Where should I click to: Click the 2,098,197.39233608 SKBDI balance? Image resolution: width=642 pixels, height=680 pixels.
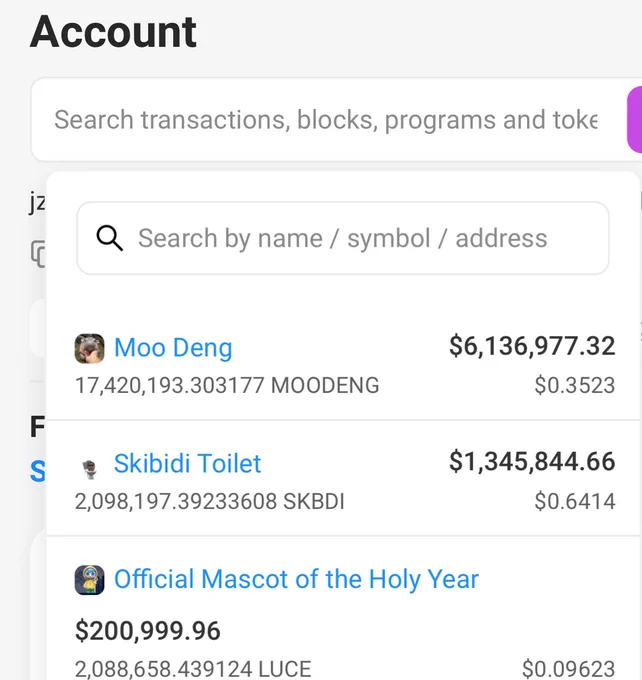coord(210,501)
